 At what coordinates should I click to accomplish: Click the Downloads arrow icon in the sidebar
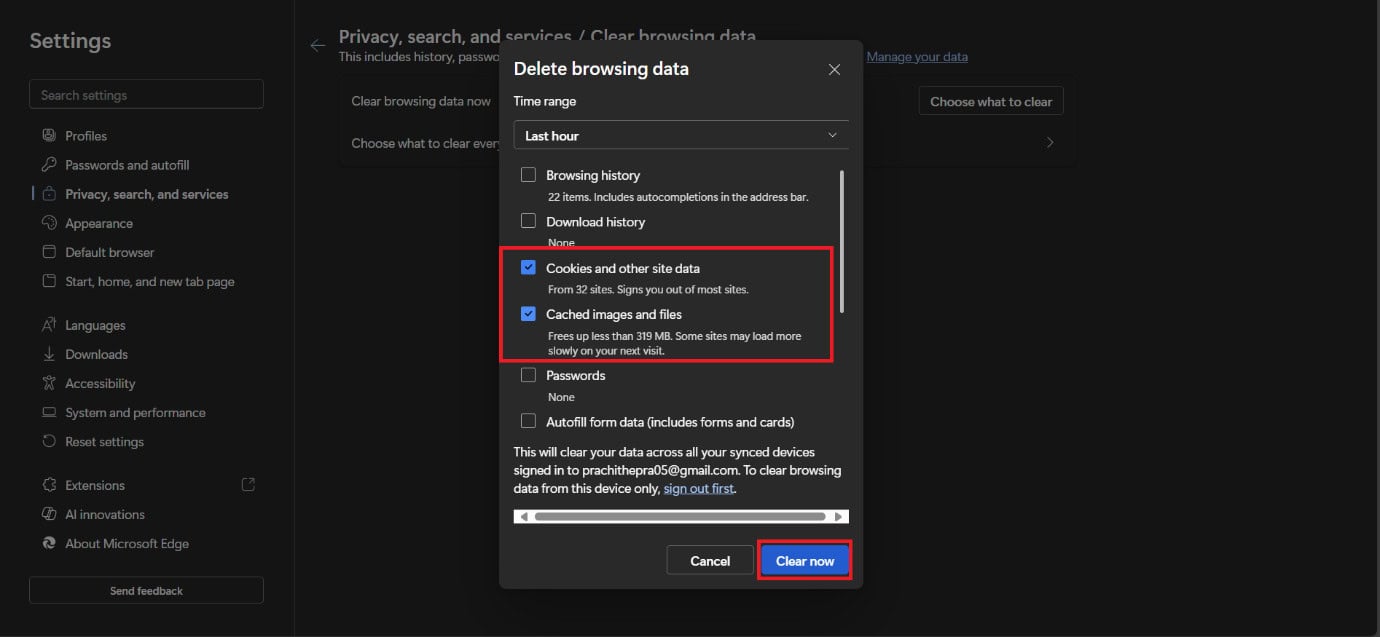pos(49,354)
